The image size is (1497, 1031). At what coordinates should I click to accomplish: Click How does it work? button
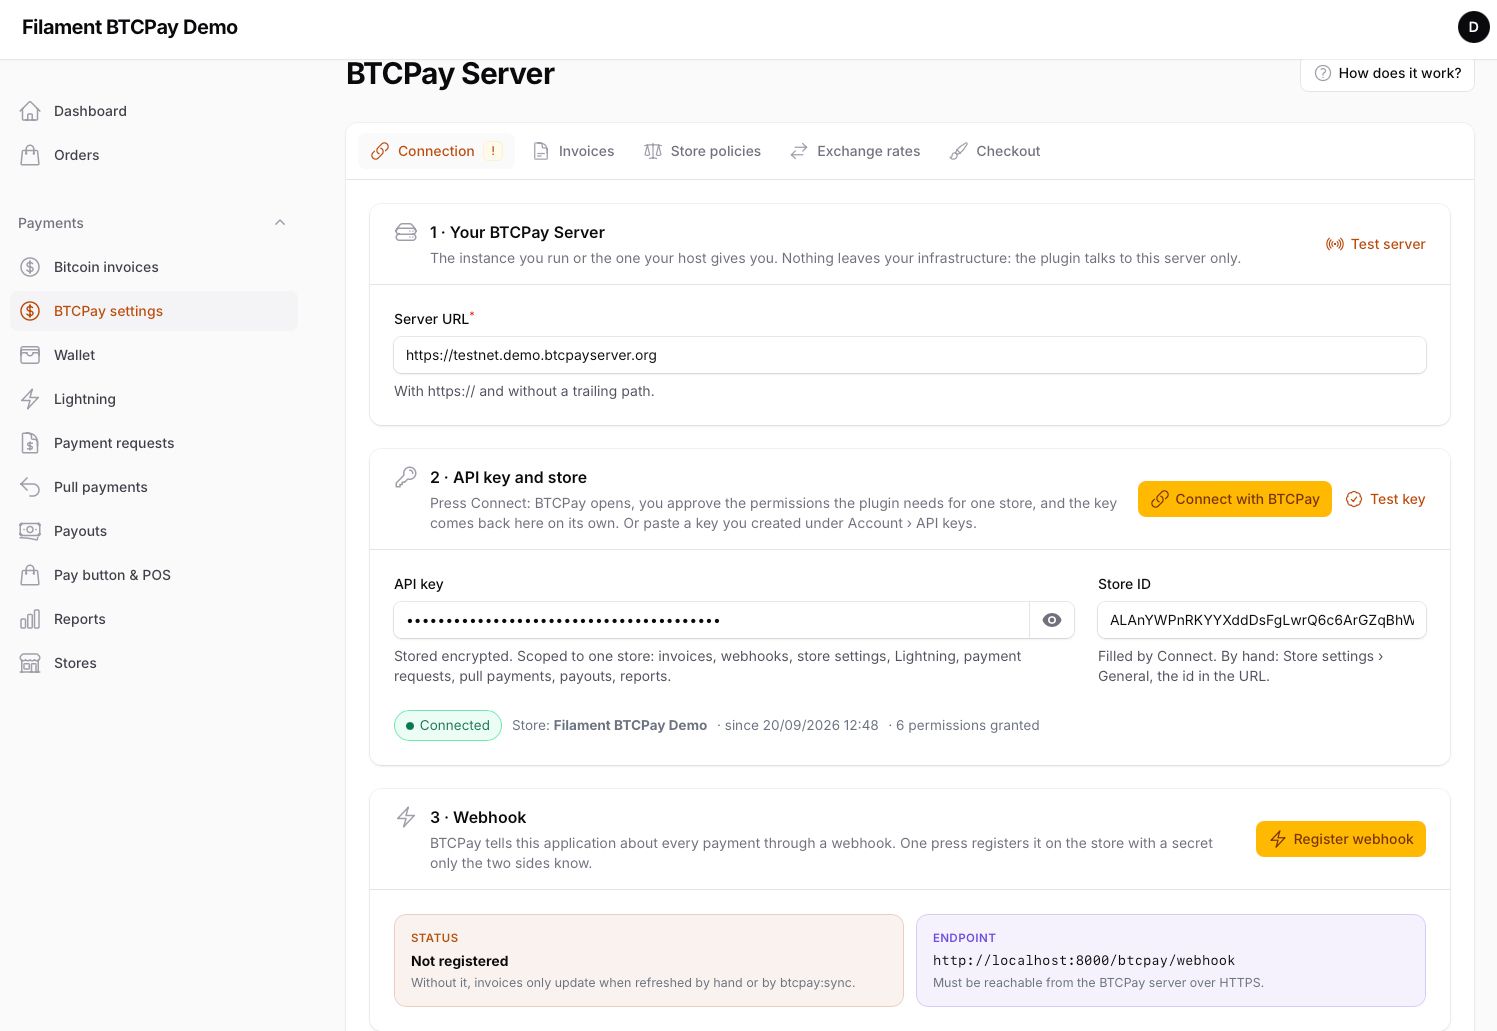coord(1388,73)
